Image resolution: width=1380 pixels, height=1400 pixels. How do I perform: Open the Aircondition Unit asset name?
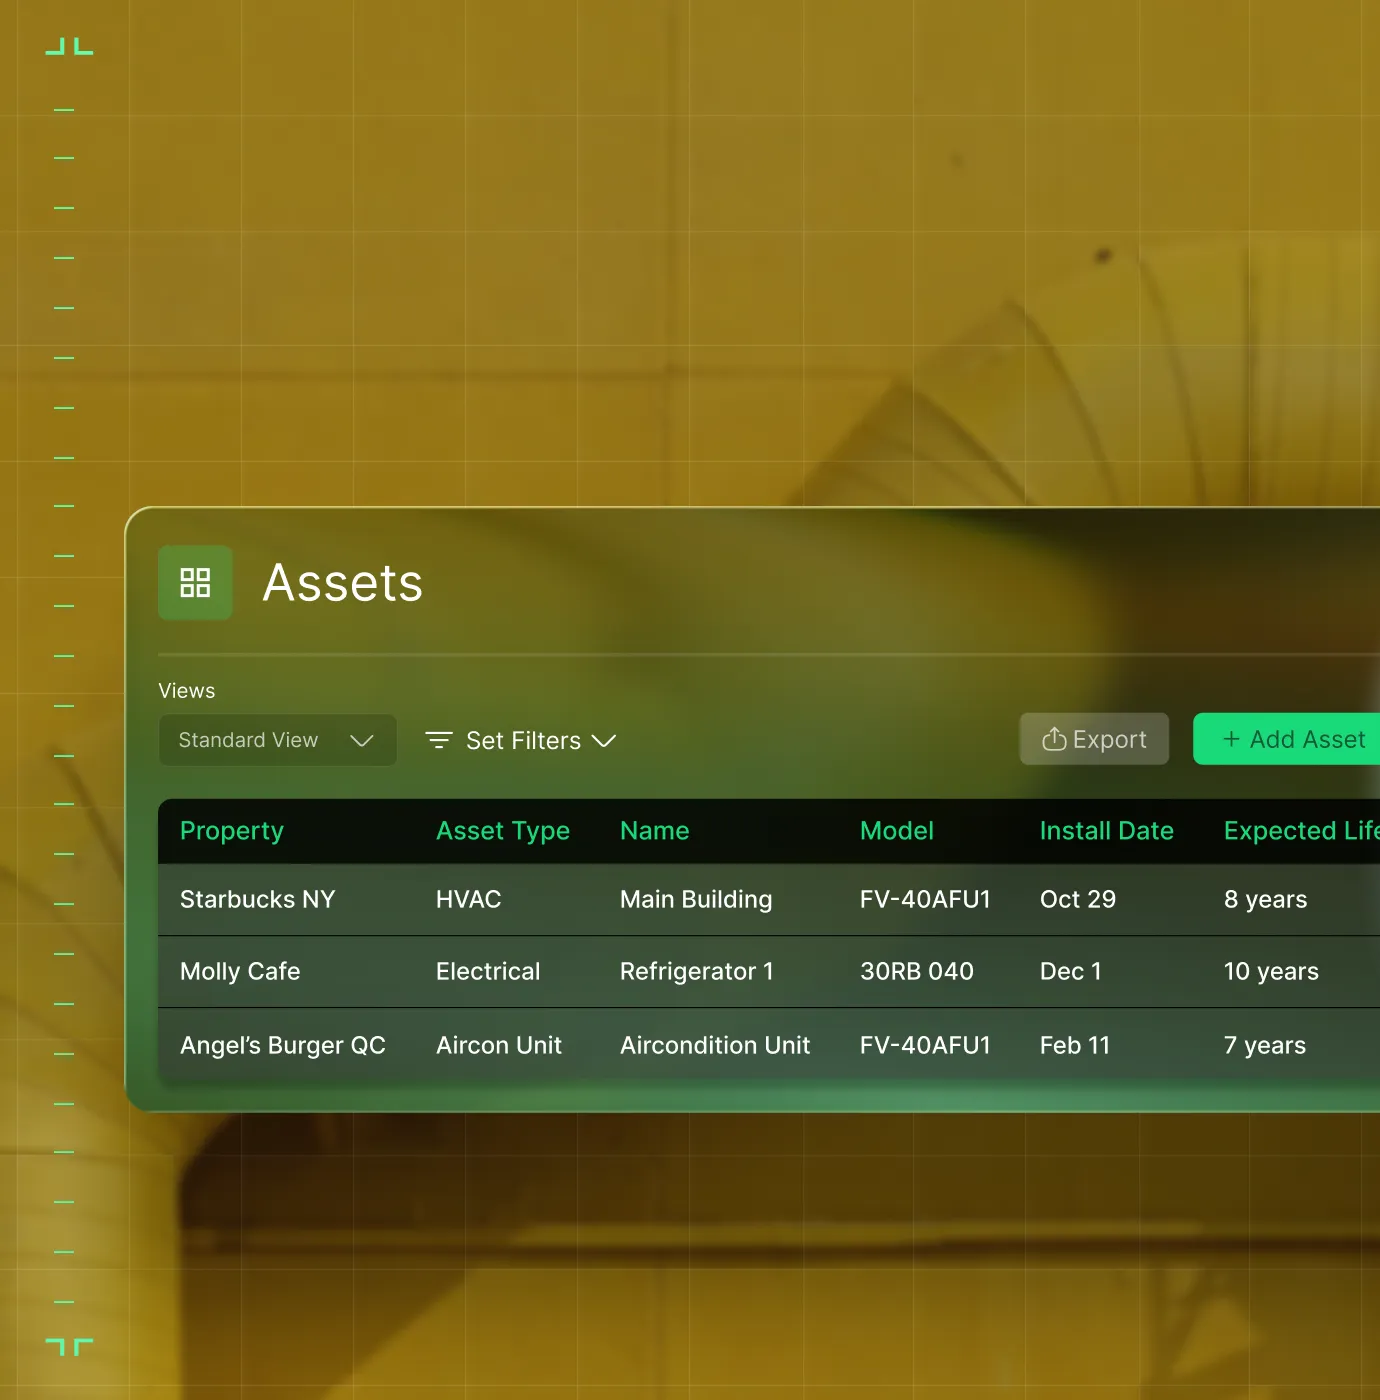pyautogui.click(x=715, y=1045)
